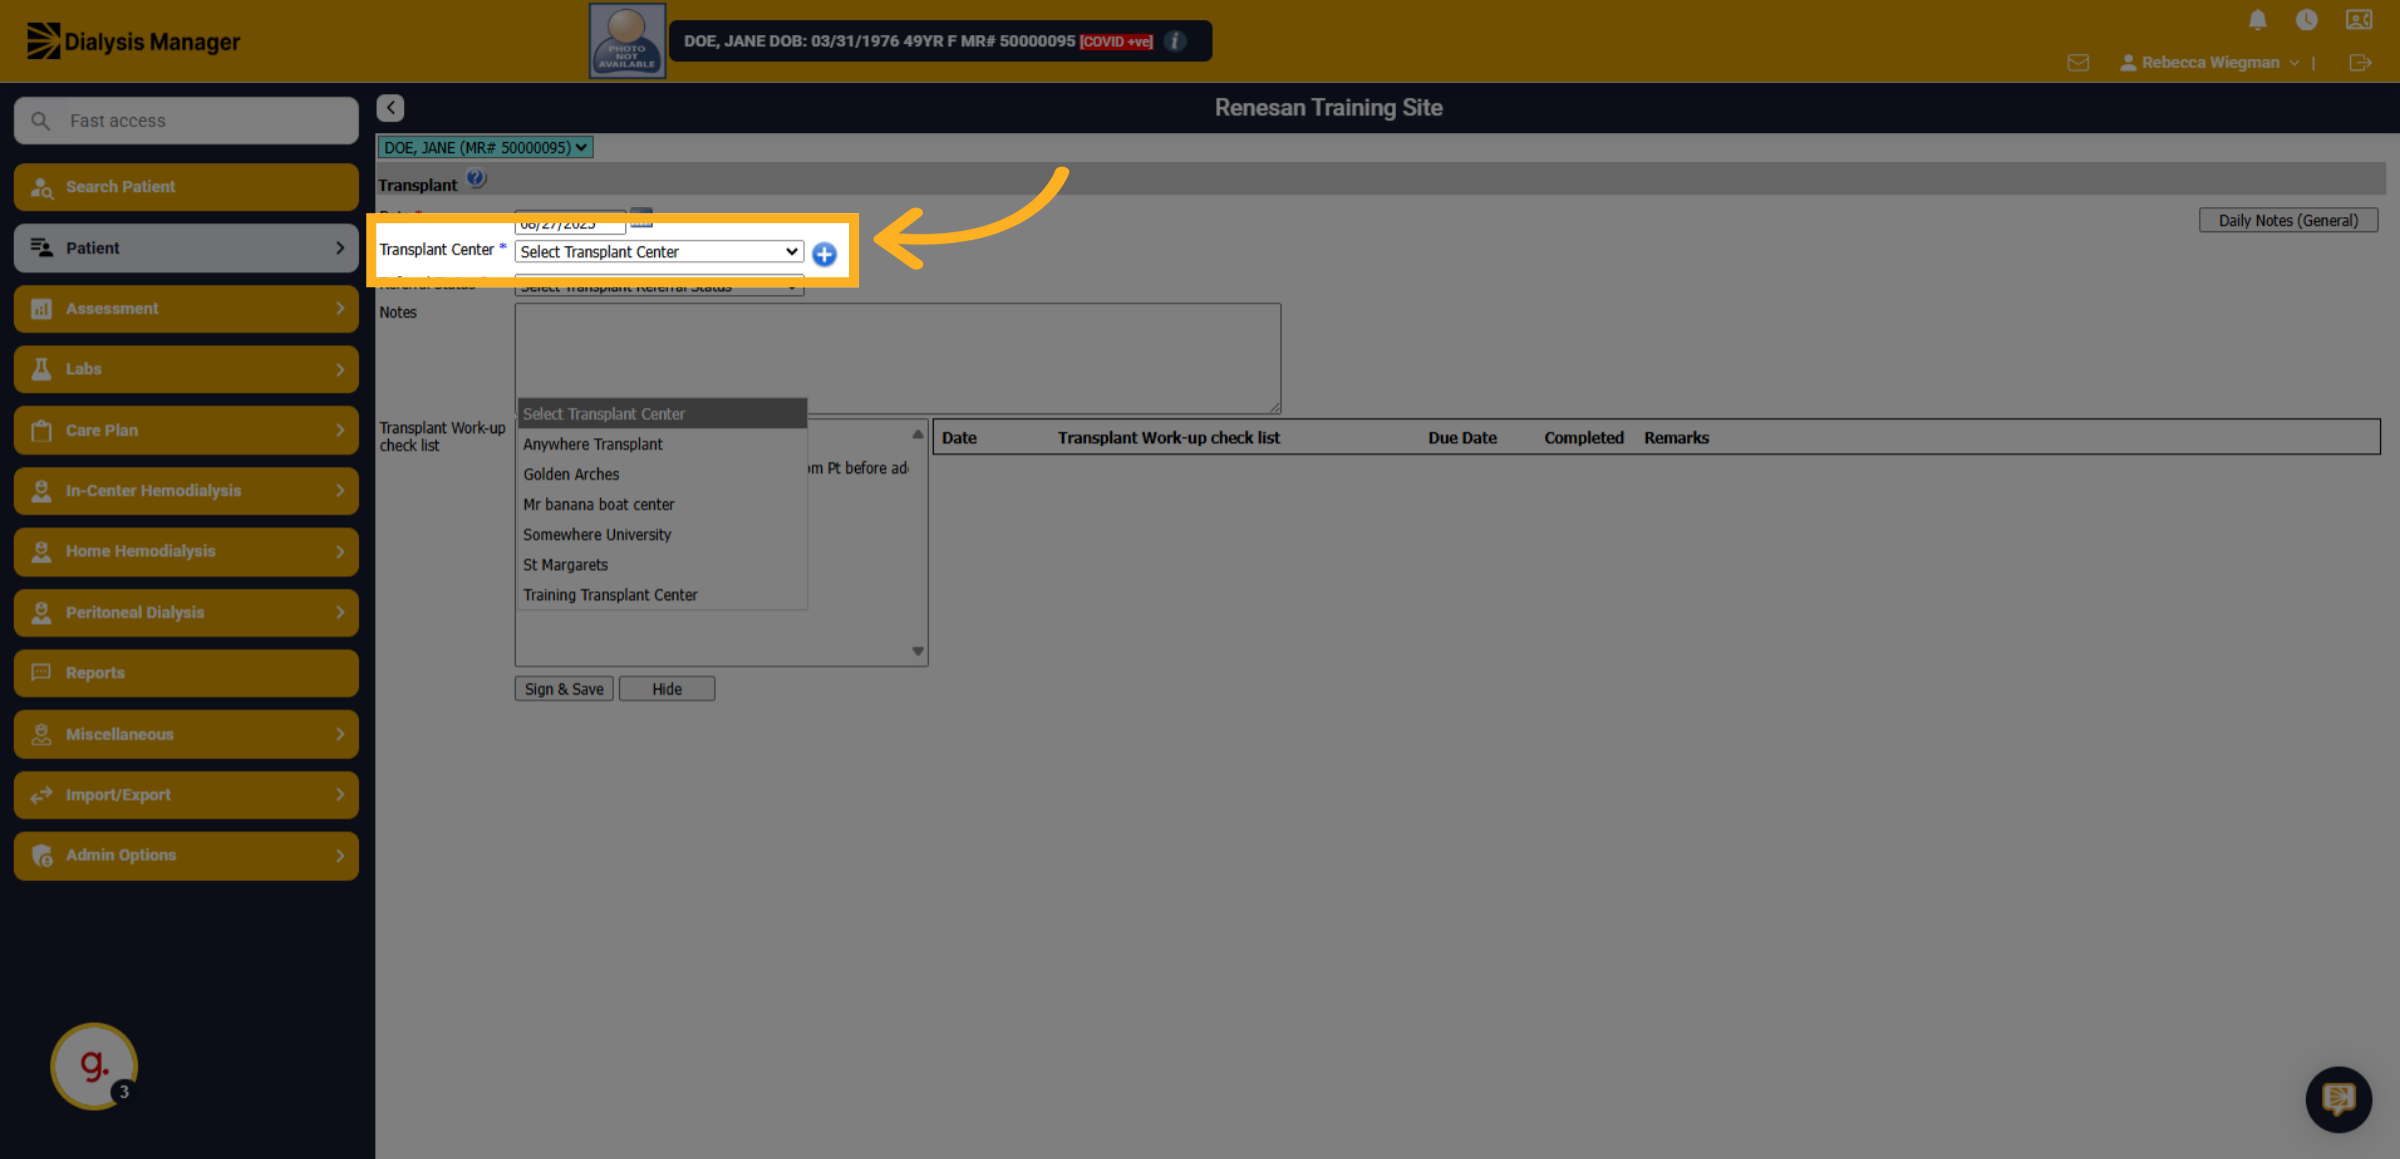2400x1159 pixels.
Task: Open the Miscellaneous menu
Action: (x=186, y=734)
